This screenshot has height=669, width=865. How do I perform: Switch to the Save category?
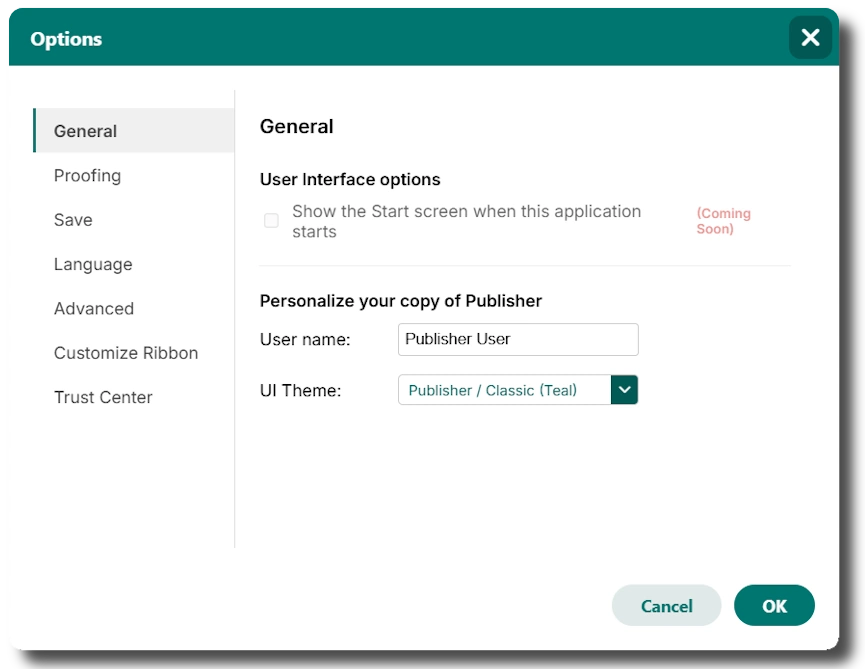[134, 220]
